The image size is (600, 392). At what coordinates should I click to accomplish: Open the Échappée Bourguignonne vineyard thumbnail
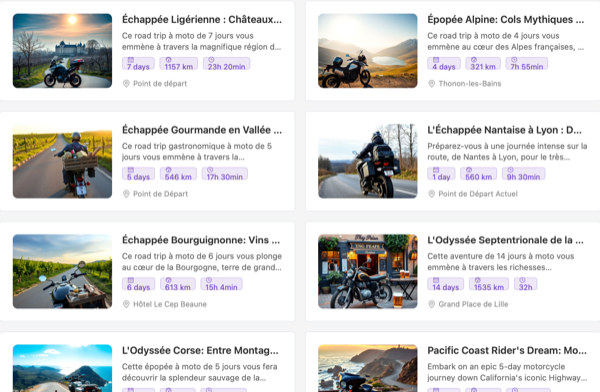[62, 271]
